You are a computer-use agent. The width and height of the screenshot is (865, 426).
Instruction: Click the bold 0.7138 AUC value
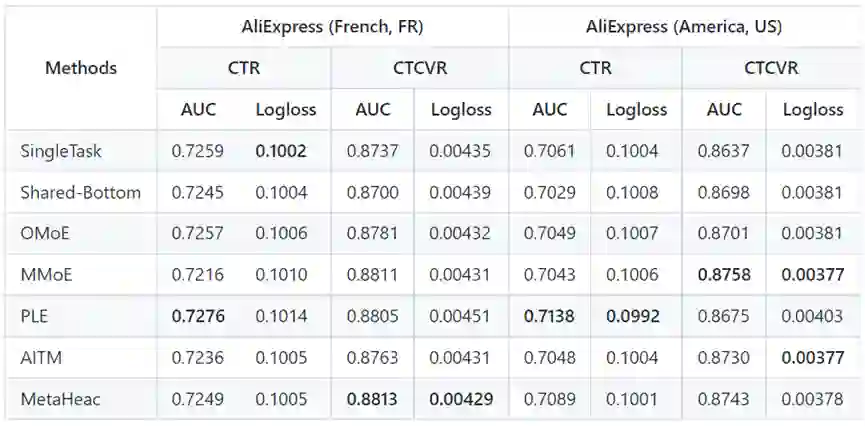549,316
